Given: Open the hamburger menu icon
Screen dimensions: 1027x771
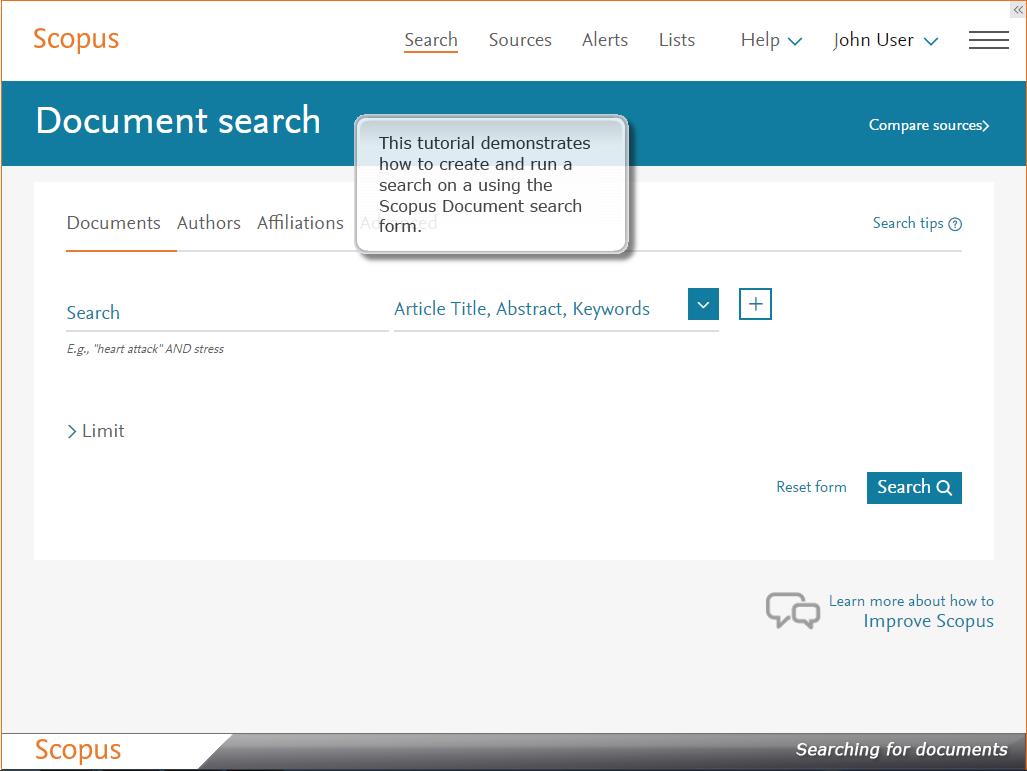Looking at the screenshot, I should [x=988, y=40].
